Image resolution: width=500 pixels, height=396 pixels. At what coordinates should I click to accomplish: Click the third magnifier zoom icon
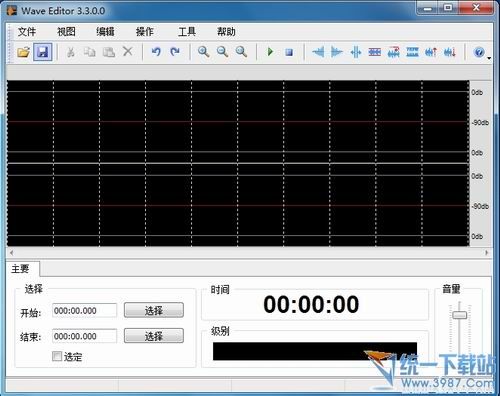(241, 52)
